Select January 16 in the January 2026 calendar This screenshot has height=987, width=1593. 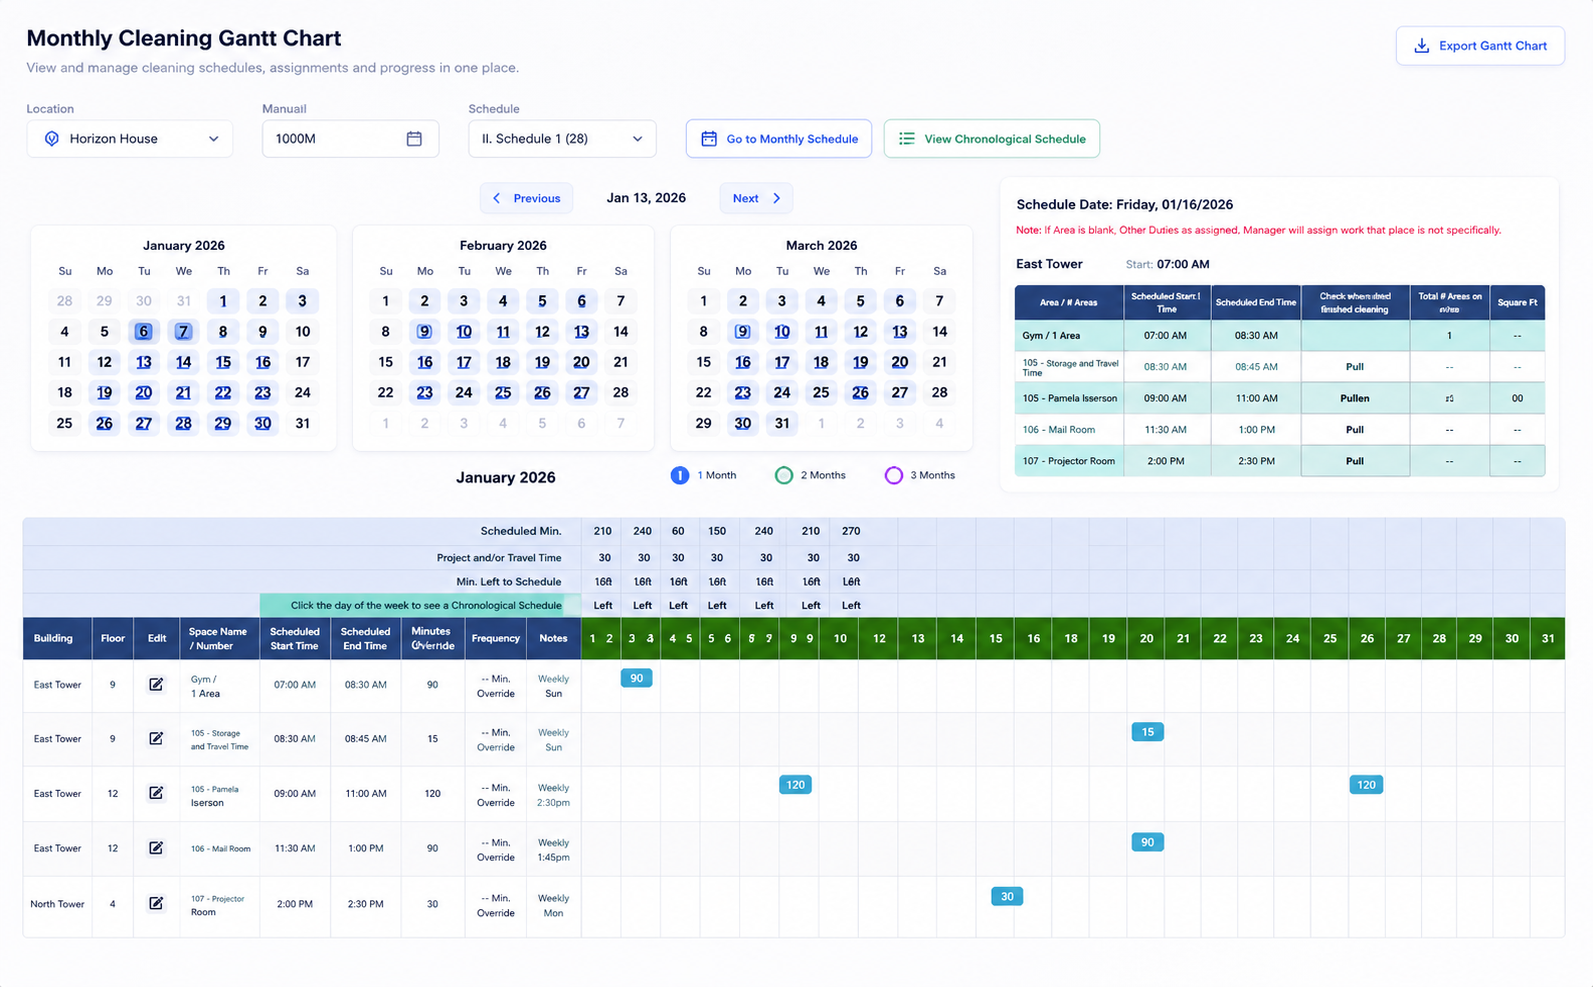pyautogui.click(x=262, y=362)
